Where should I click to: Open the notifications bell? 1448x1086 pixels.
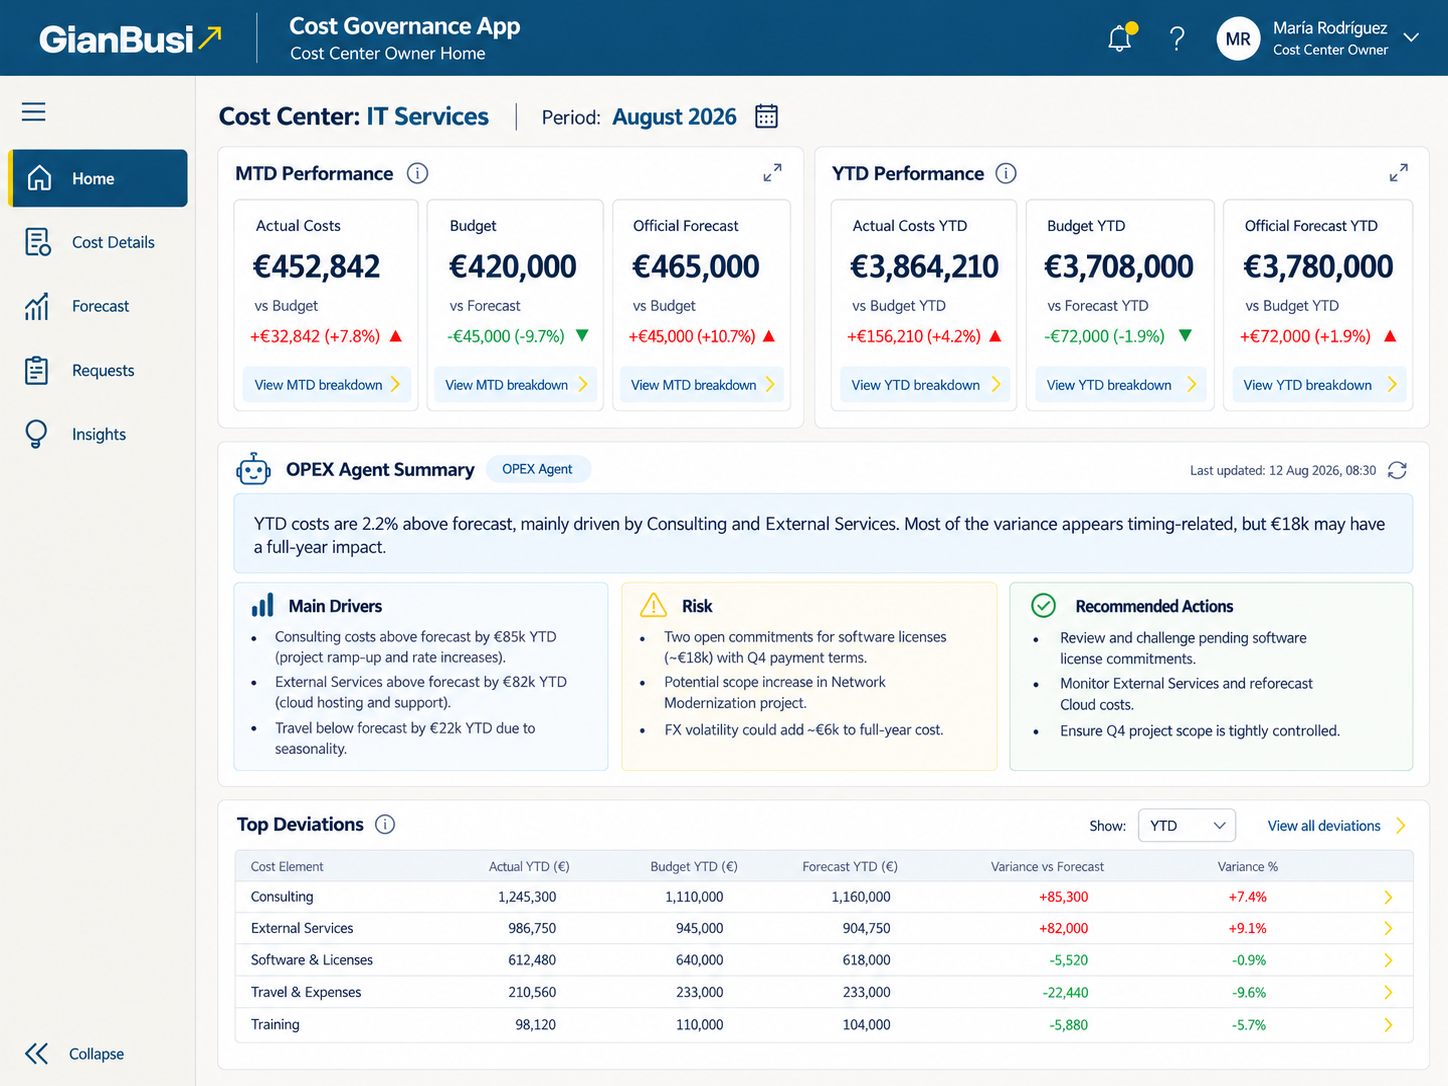point(1121,38)
